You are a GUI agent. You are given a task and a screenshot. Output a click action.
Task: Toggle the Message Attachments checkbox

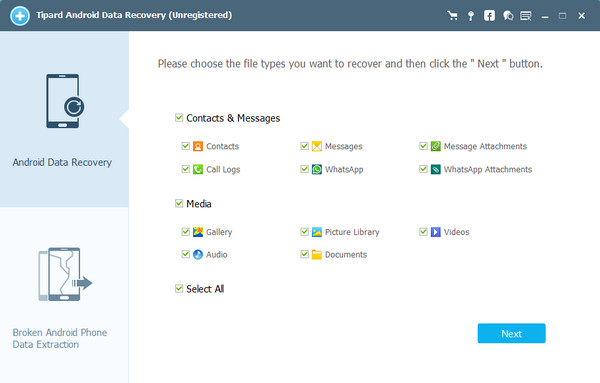coord(423,146)
